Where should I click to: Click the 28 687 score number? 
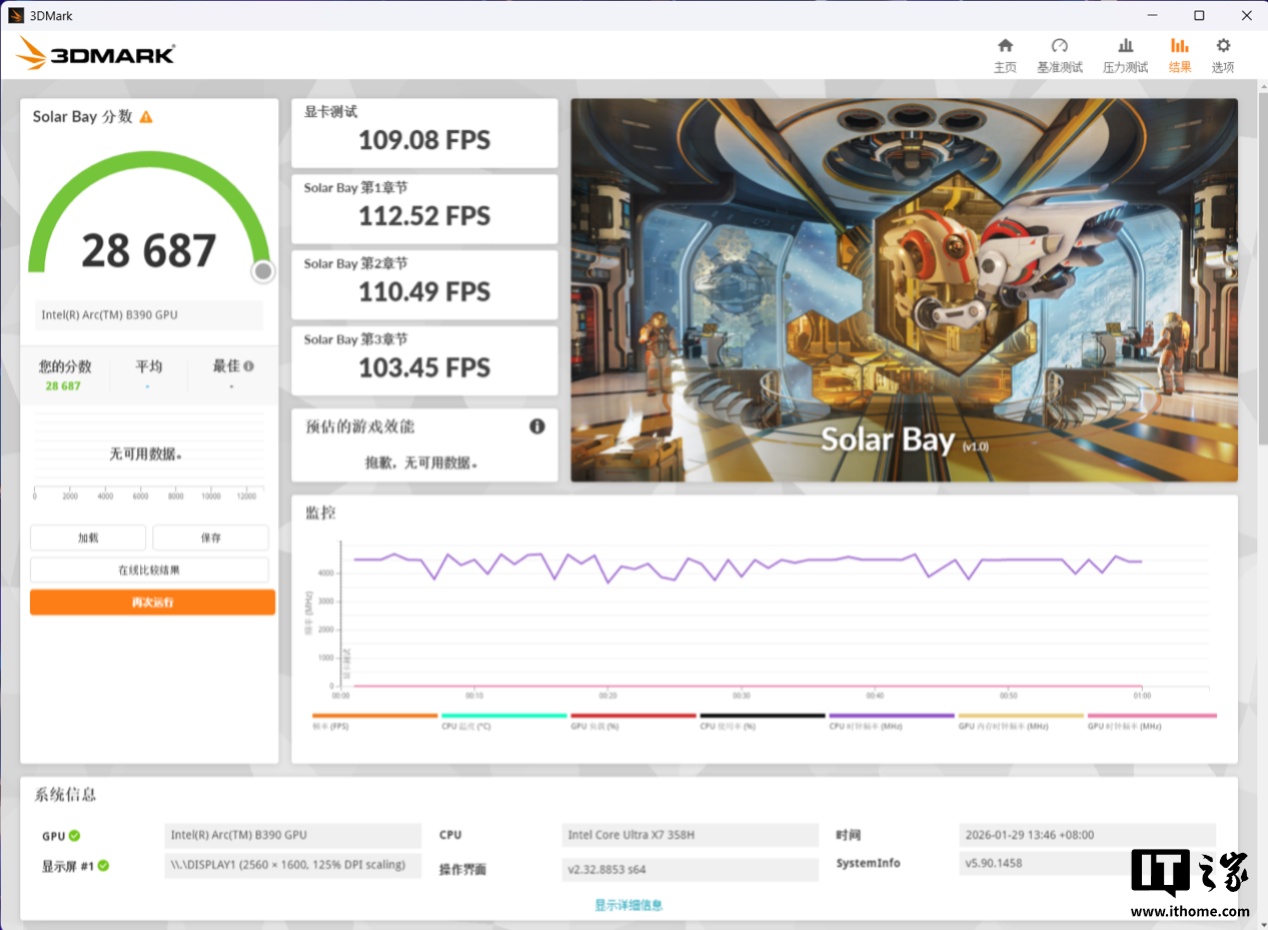(148, 251)
